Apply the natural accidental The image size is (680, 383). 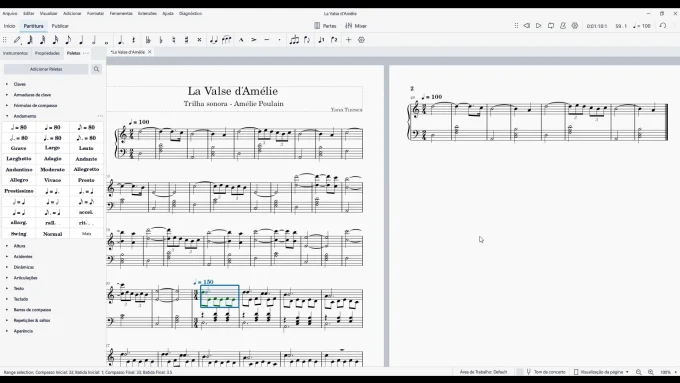173,40
